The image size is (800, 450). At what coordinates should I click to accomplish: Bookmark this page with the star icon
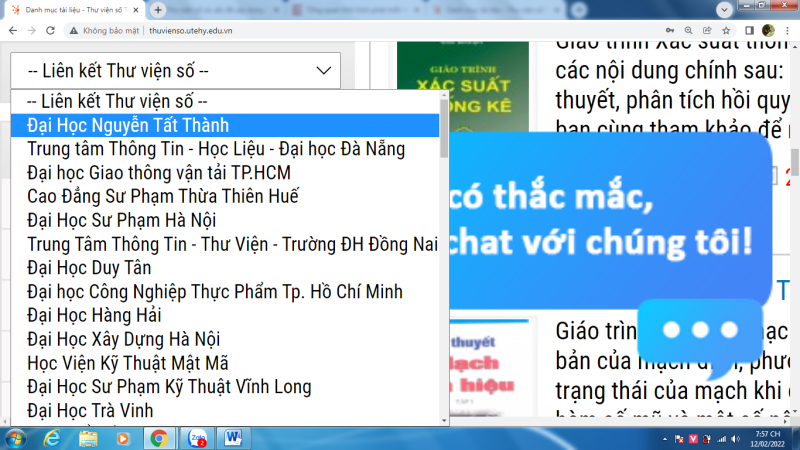(726, 31)
